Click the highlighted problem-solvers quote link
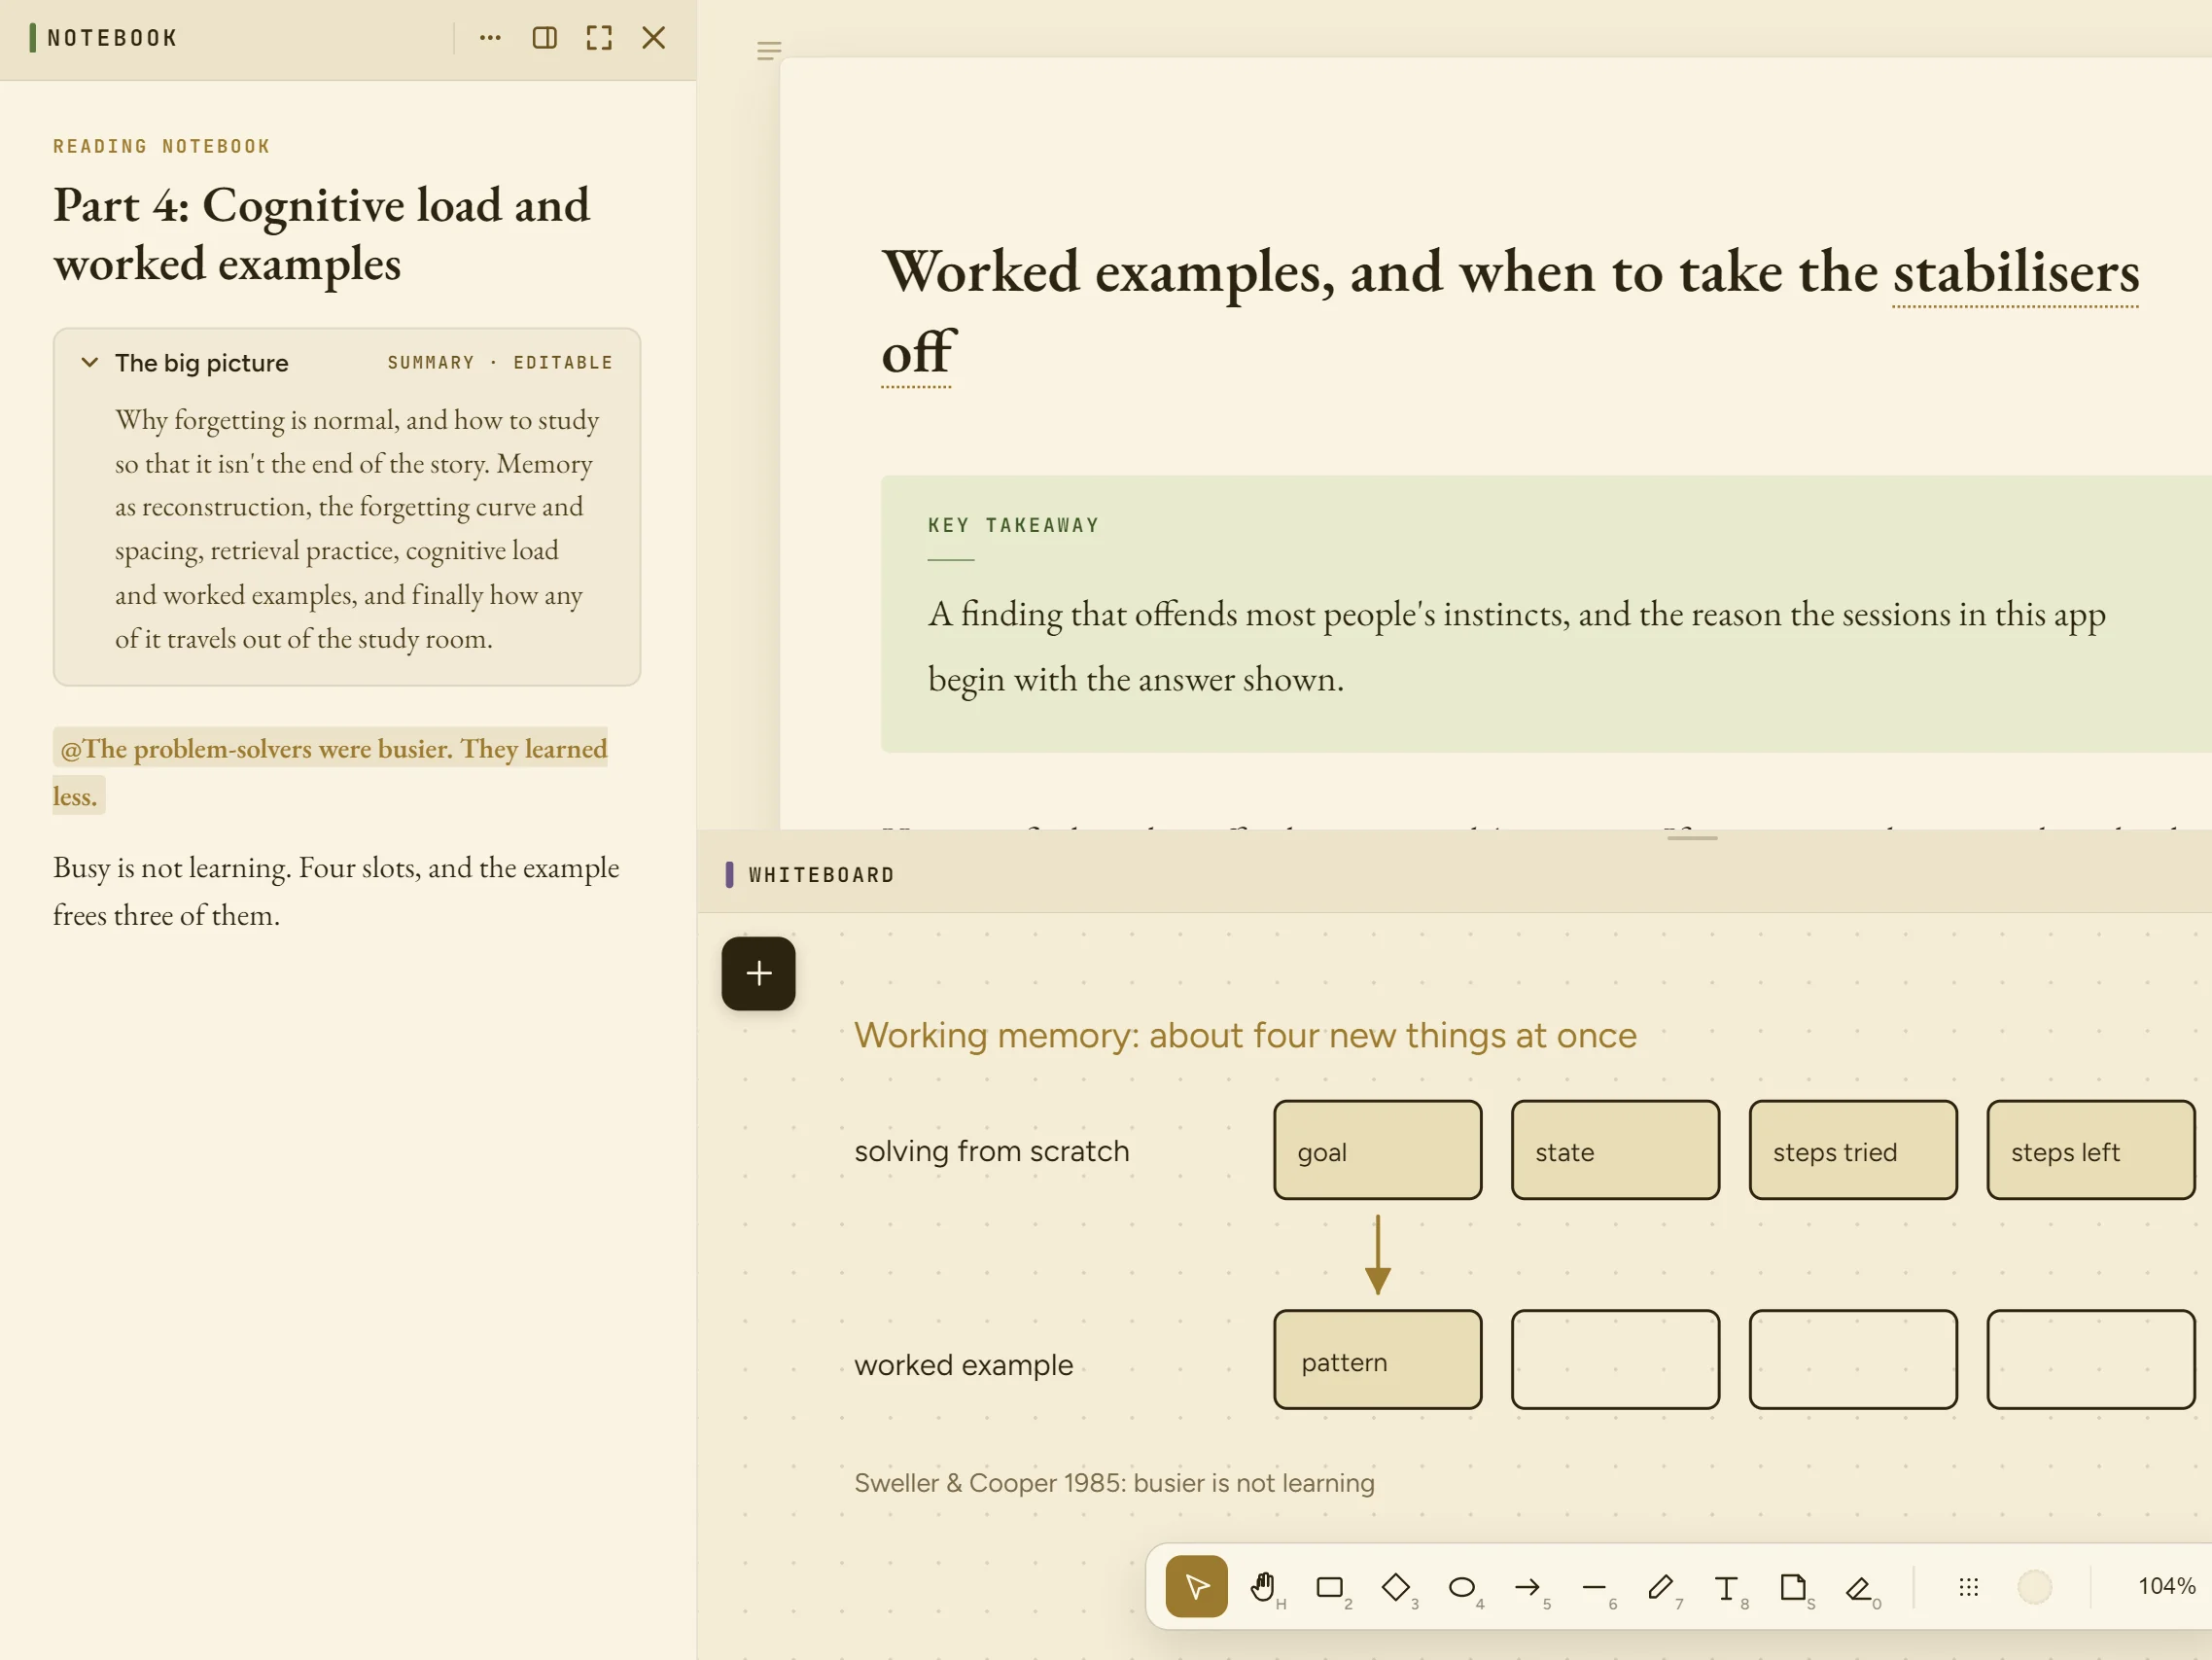2212x1660 pixels. (331, 771)
